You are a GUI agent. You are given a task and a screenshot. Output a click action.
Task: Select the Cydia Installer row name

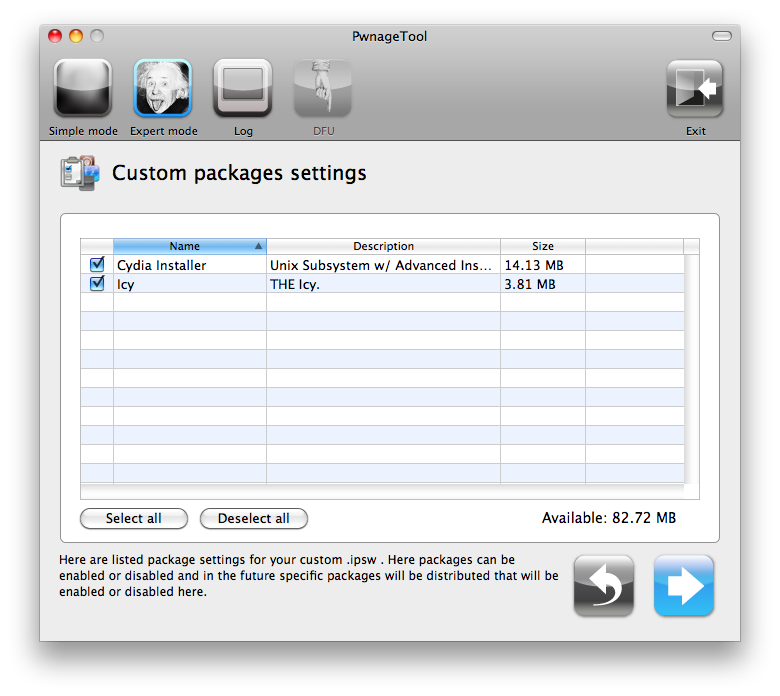tap(162, 265)
